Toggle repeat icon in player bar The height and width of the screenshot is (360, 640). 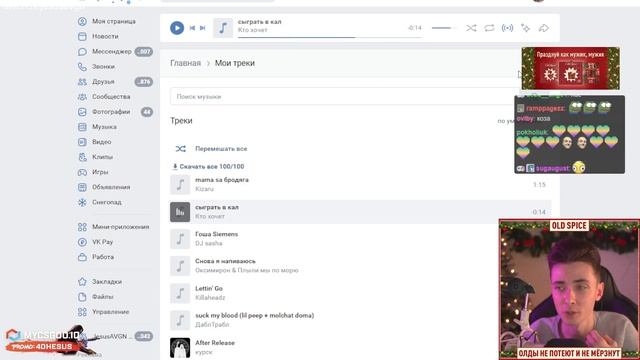[x=489, y=28]
